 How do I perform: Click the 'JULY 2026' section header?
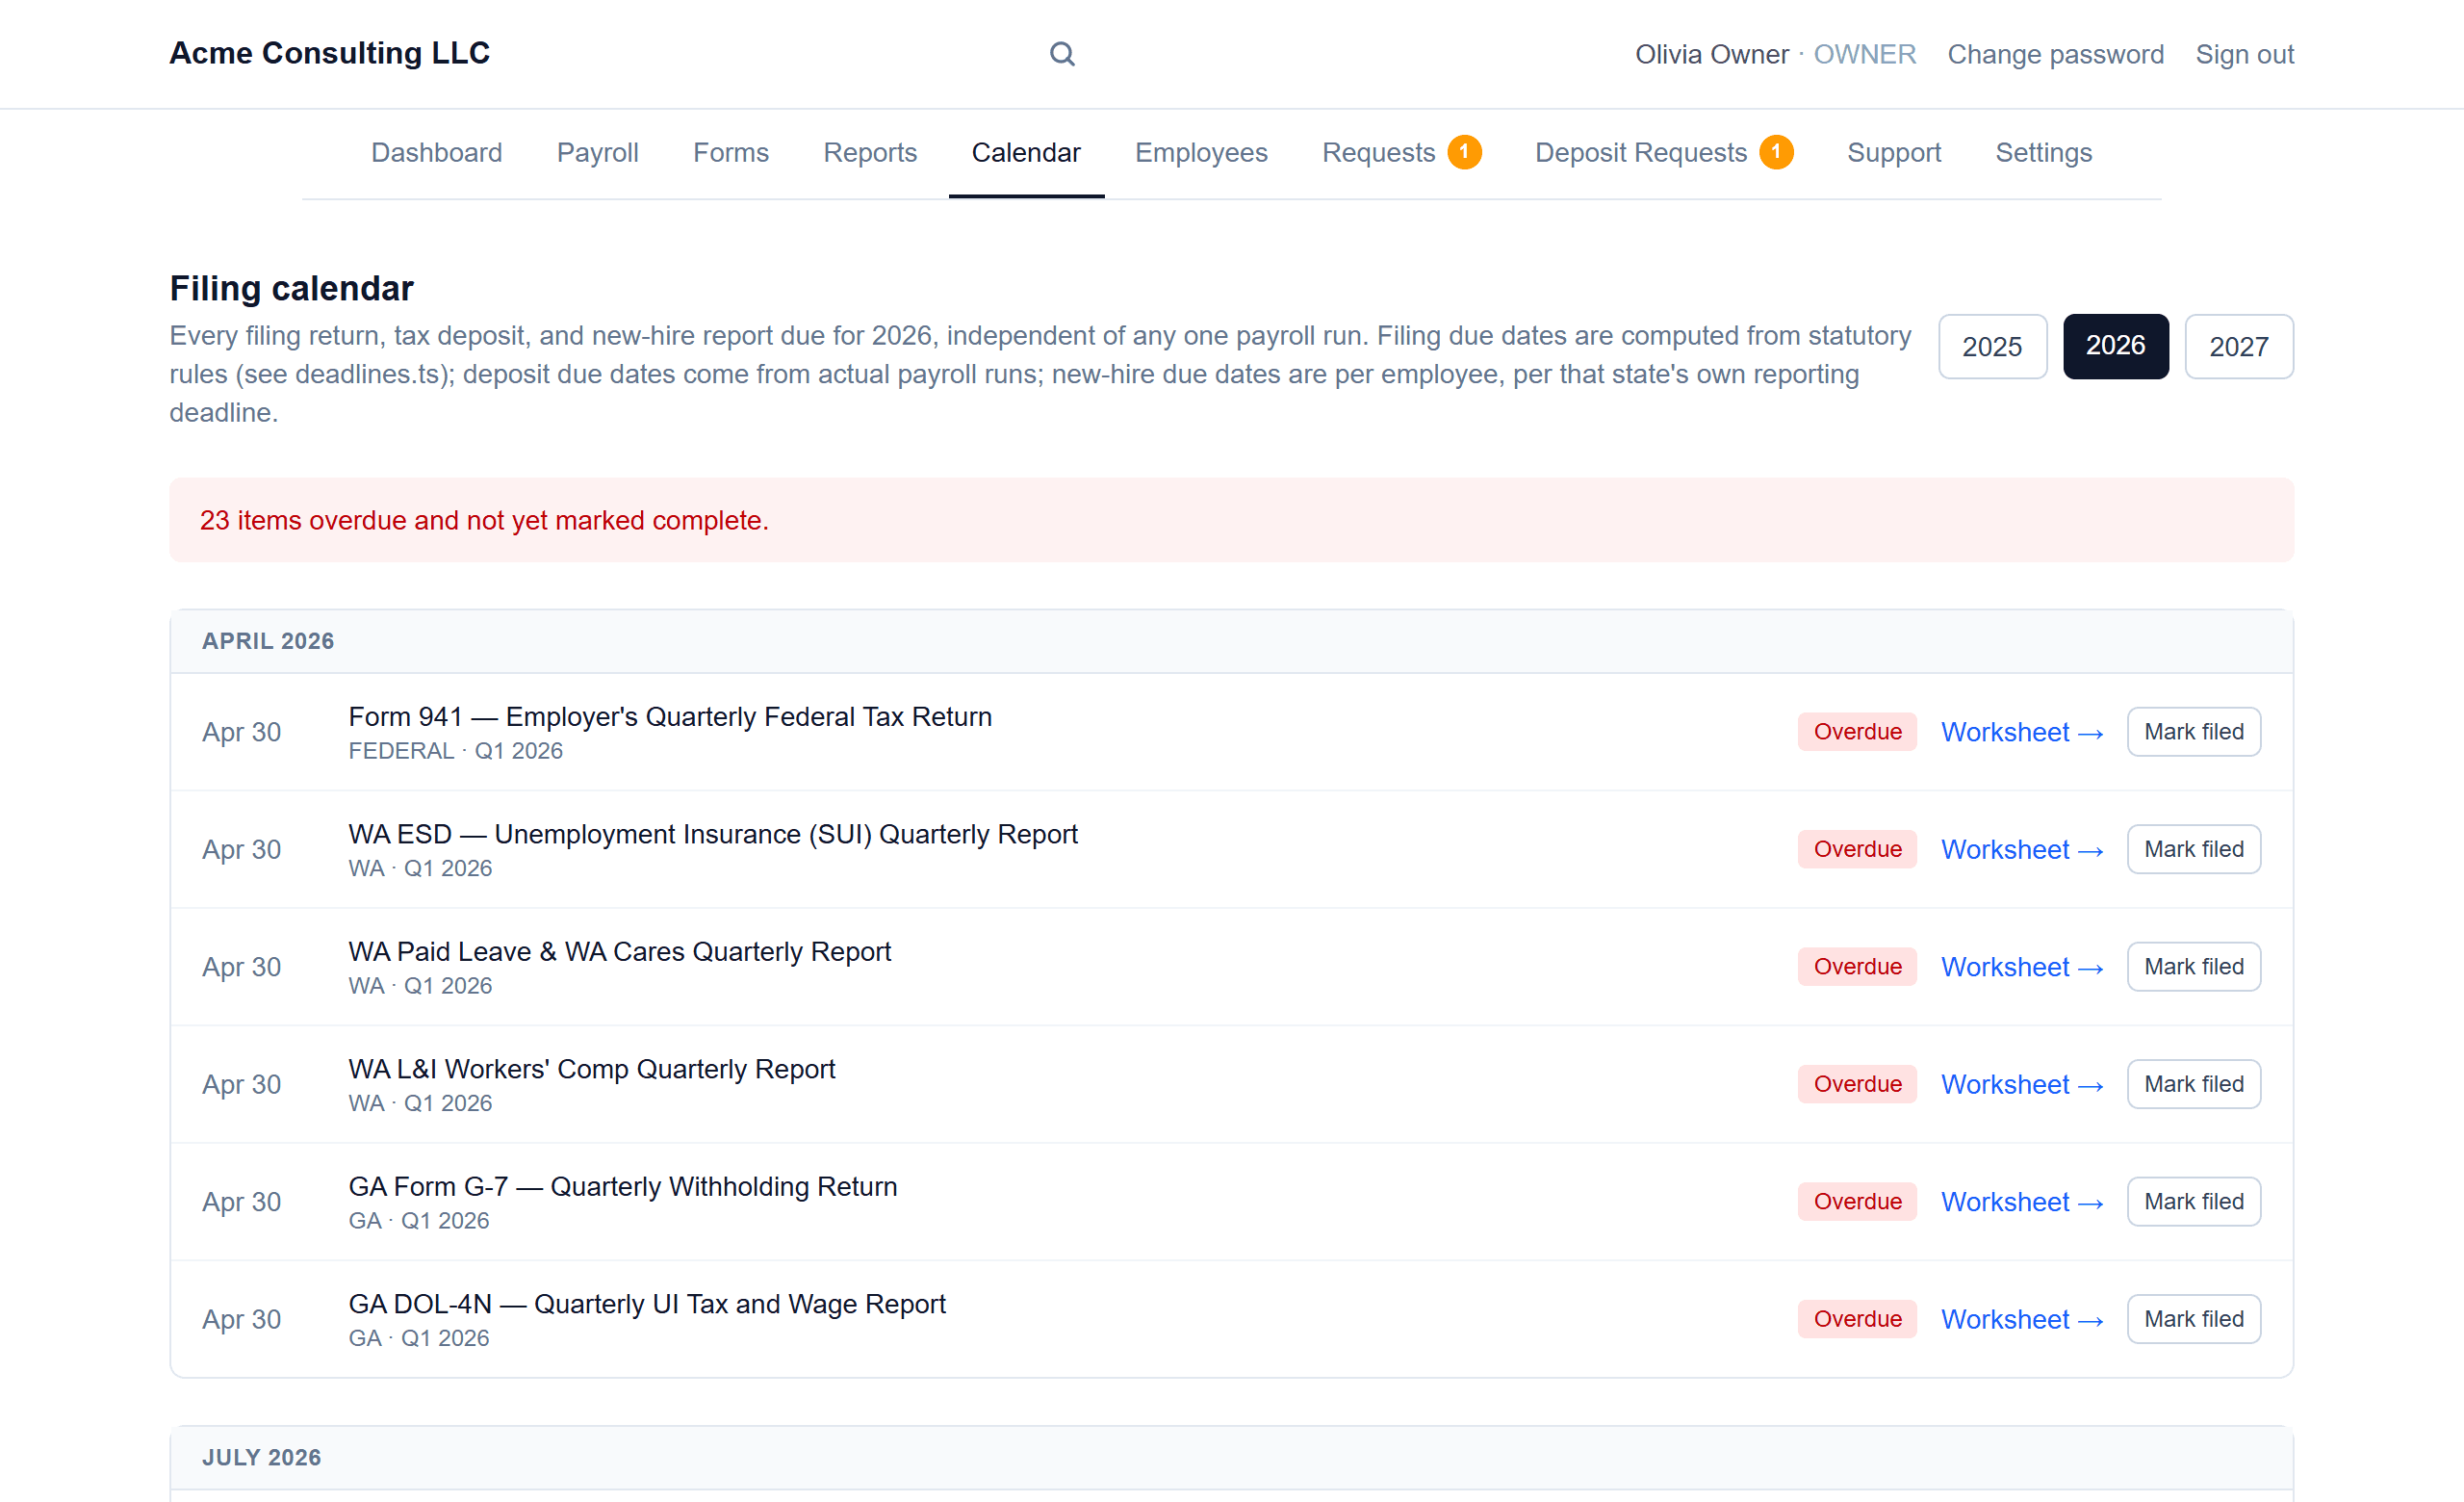tap(262, 1457)
